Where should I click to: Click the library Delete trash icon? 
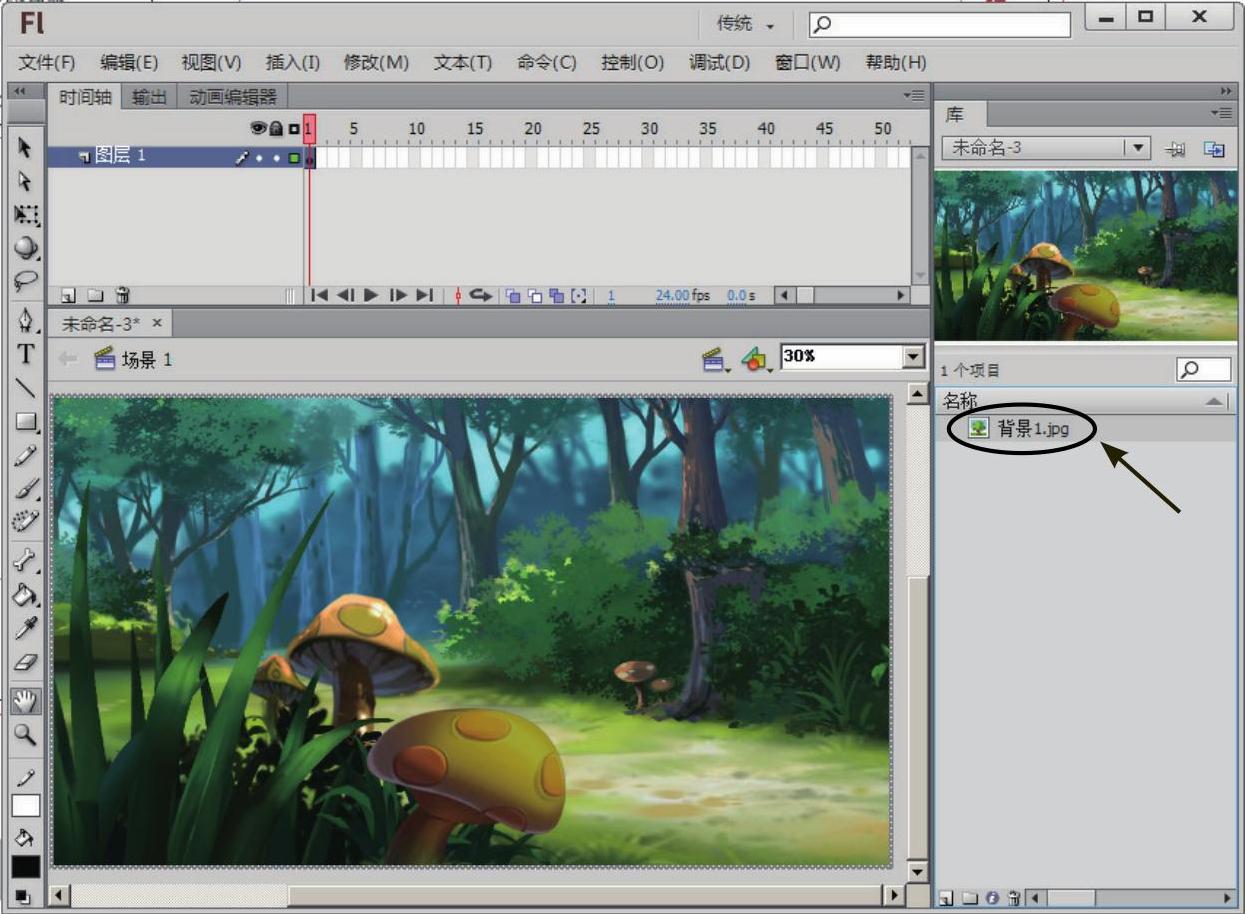click(1013, 898)
